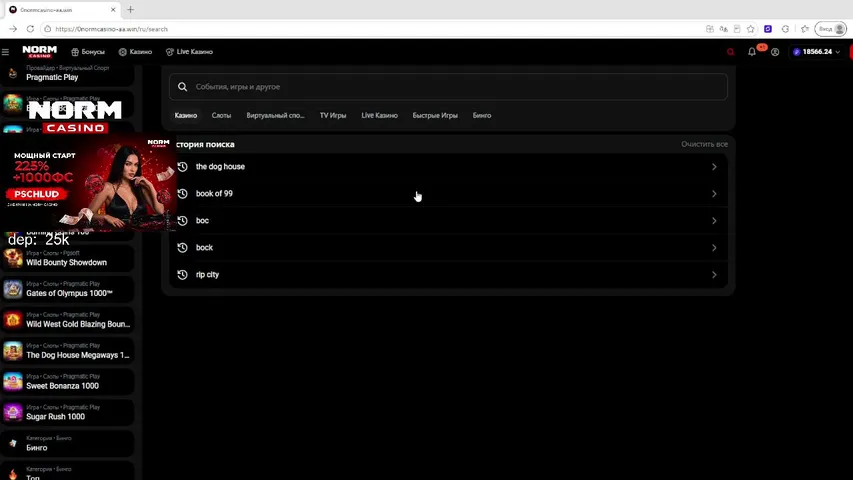Screen dimensions: 853x480
Task: Add page to browser favorites star
Action: tap(751, 29)
